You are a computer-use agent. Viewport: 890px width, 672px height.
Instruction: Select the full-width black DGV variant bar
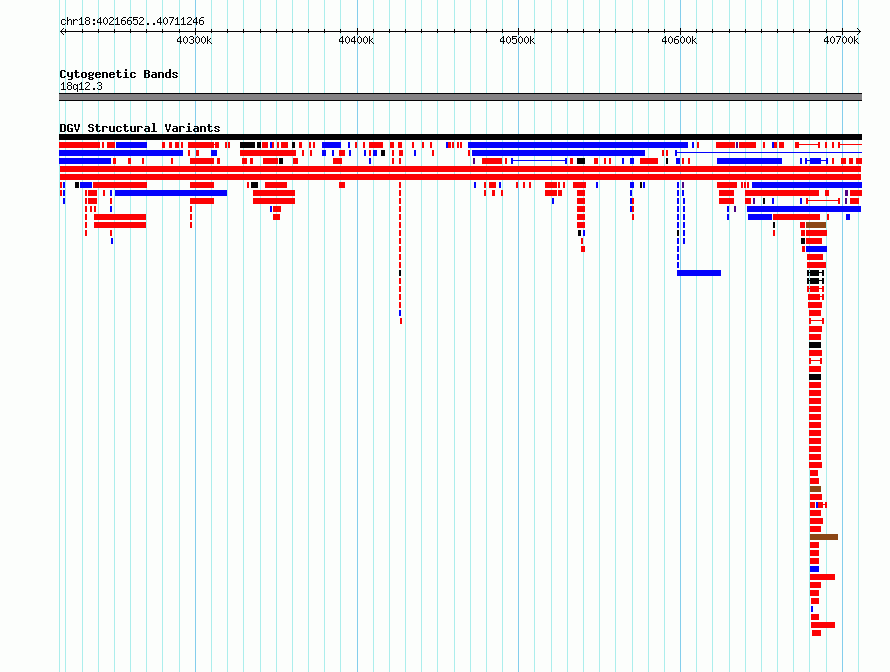click(460, 137)
